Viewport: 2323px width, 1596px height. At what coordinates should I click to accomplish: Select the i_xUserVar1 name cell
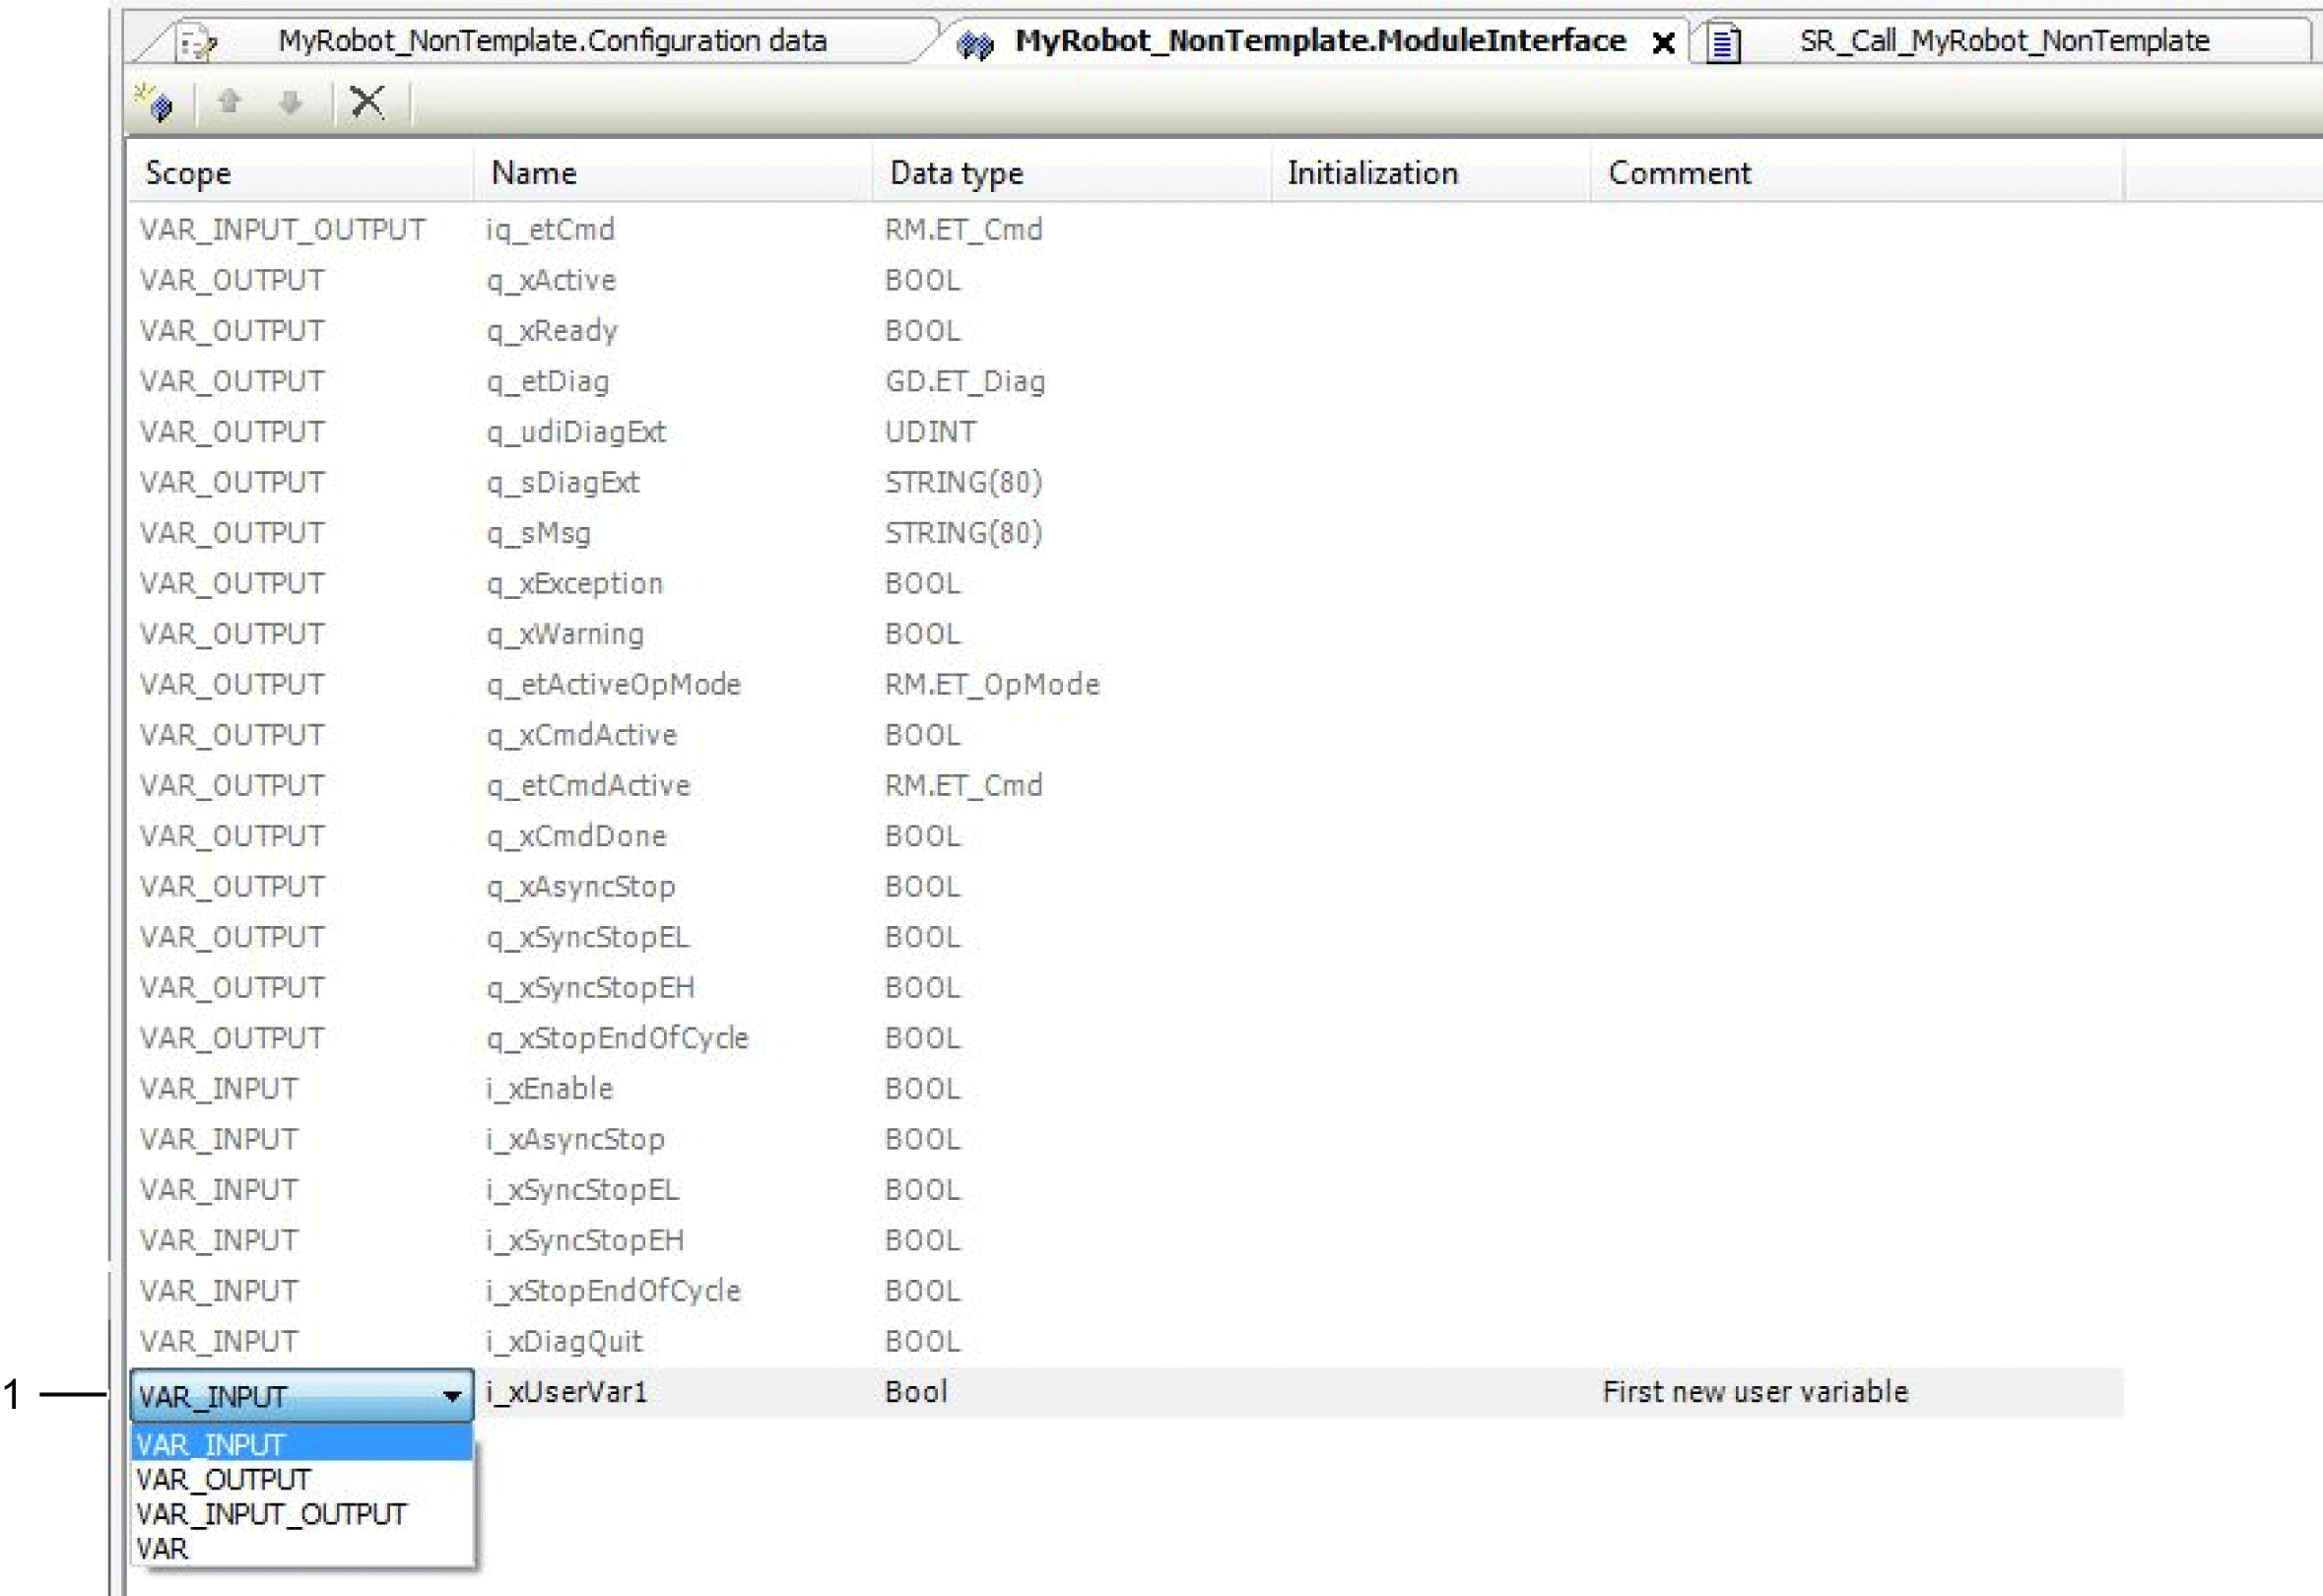point(567,1392)
